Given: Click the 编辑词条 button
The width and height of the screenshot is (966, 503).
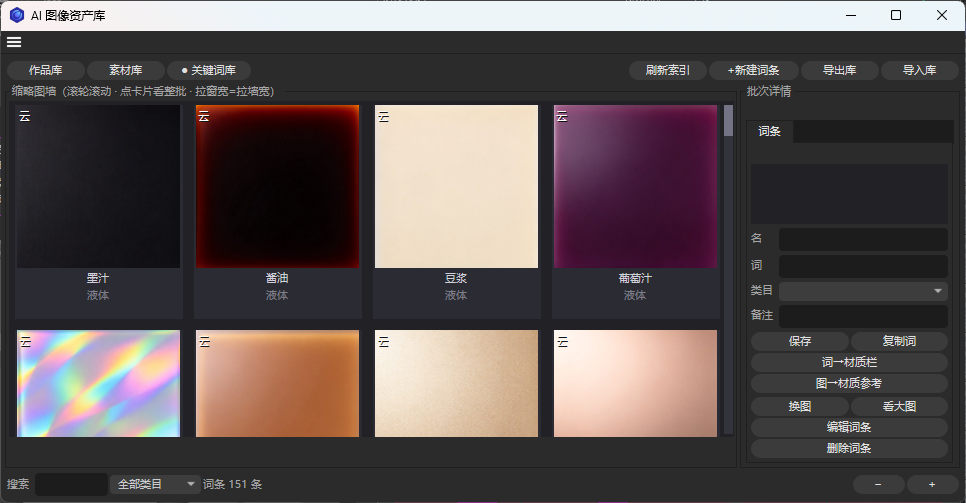Looking at the screenshot, I should pyautogui.click(x=849, y=427).
